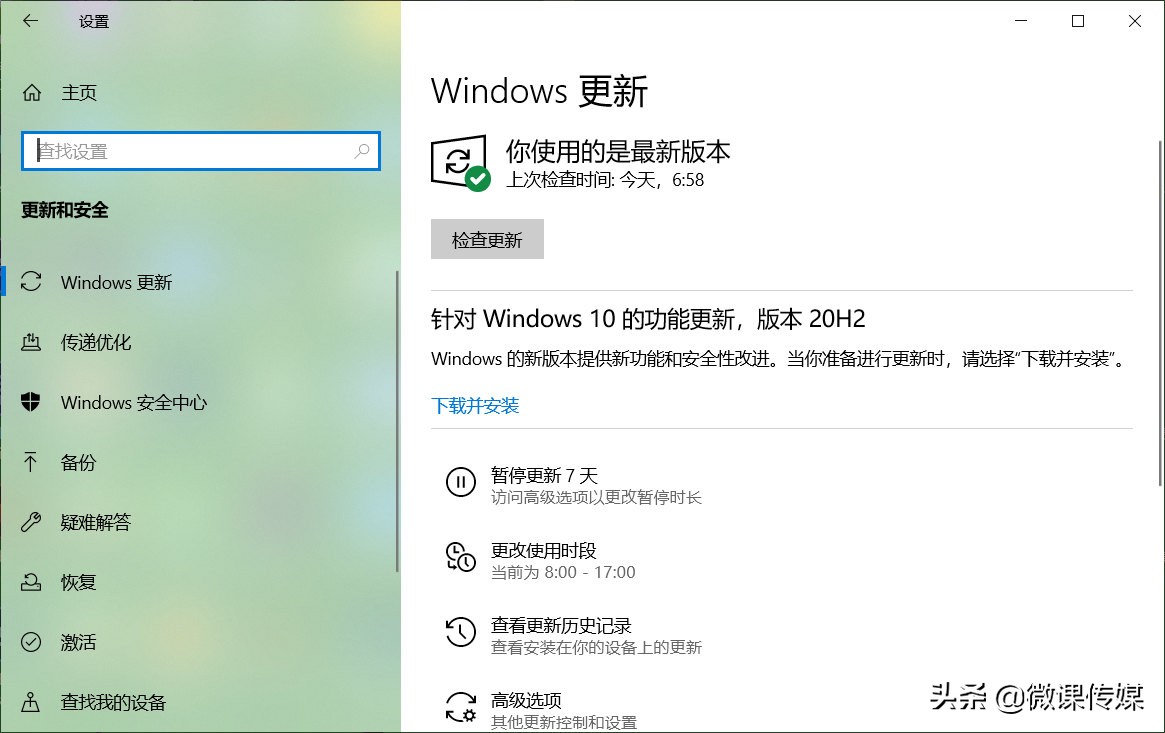Screen dimensions: 1165x733
Task: Click the upward arrow icon for 备份
Action: [30, 462]
